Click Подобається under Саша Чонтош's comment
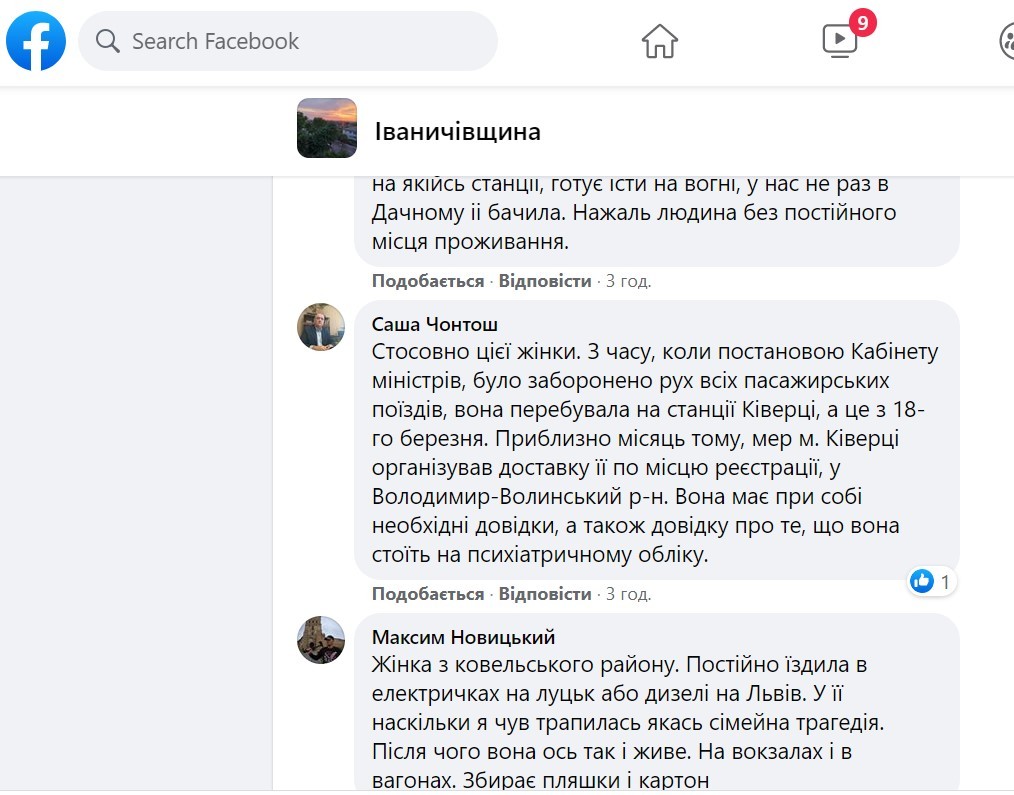This screenshot has height=795, width=1014. tap(427, 594)
